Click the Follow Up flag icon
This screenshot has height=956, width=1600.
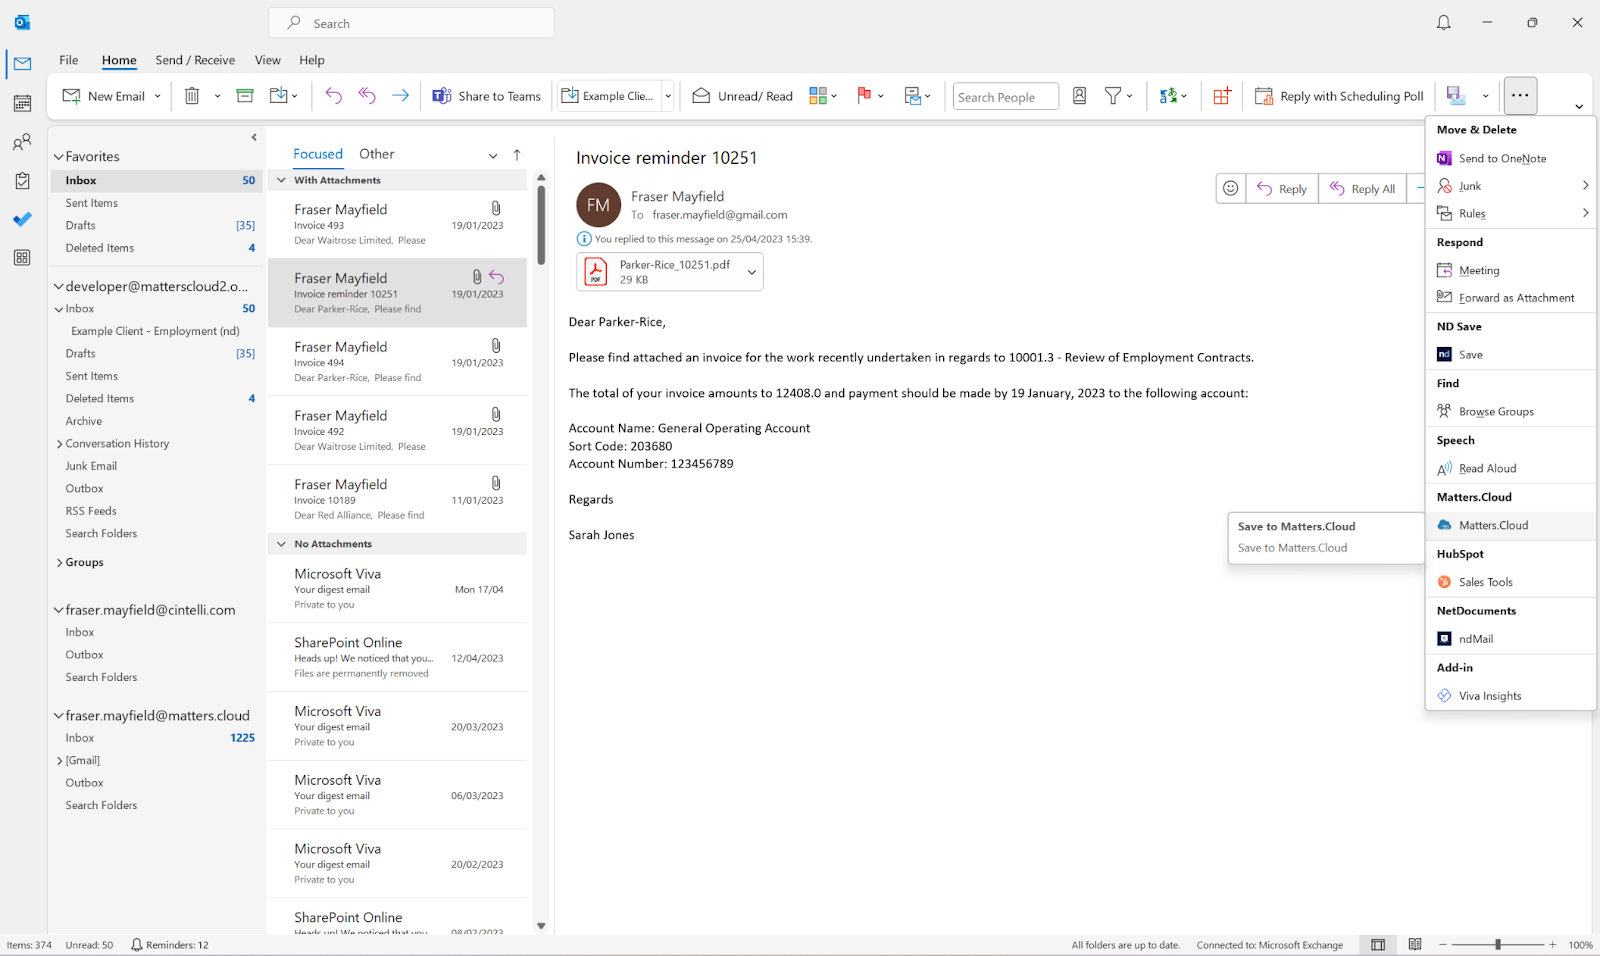[864, 96]
